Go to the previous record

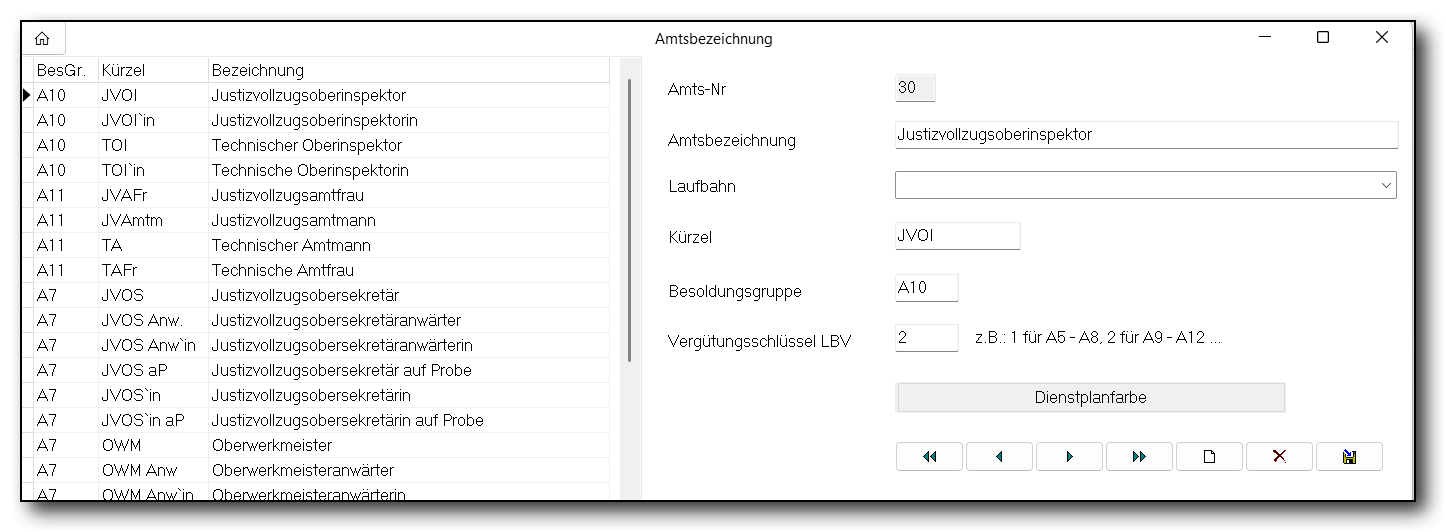999,456
